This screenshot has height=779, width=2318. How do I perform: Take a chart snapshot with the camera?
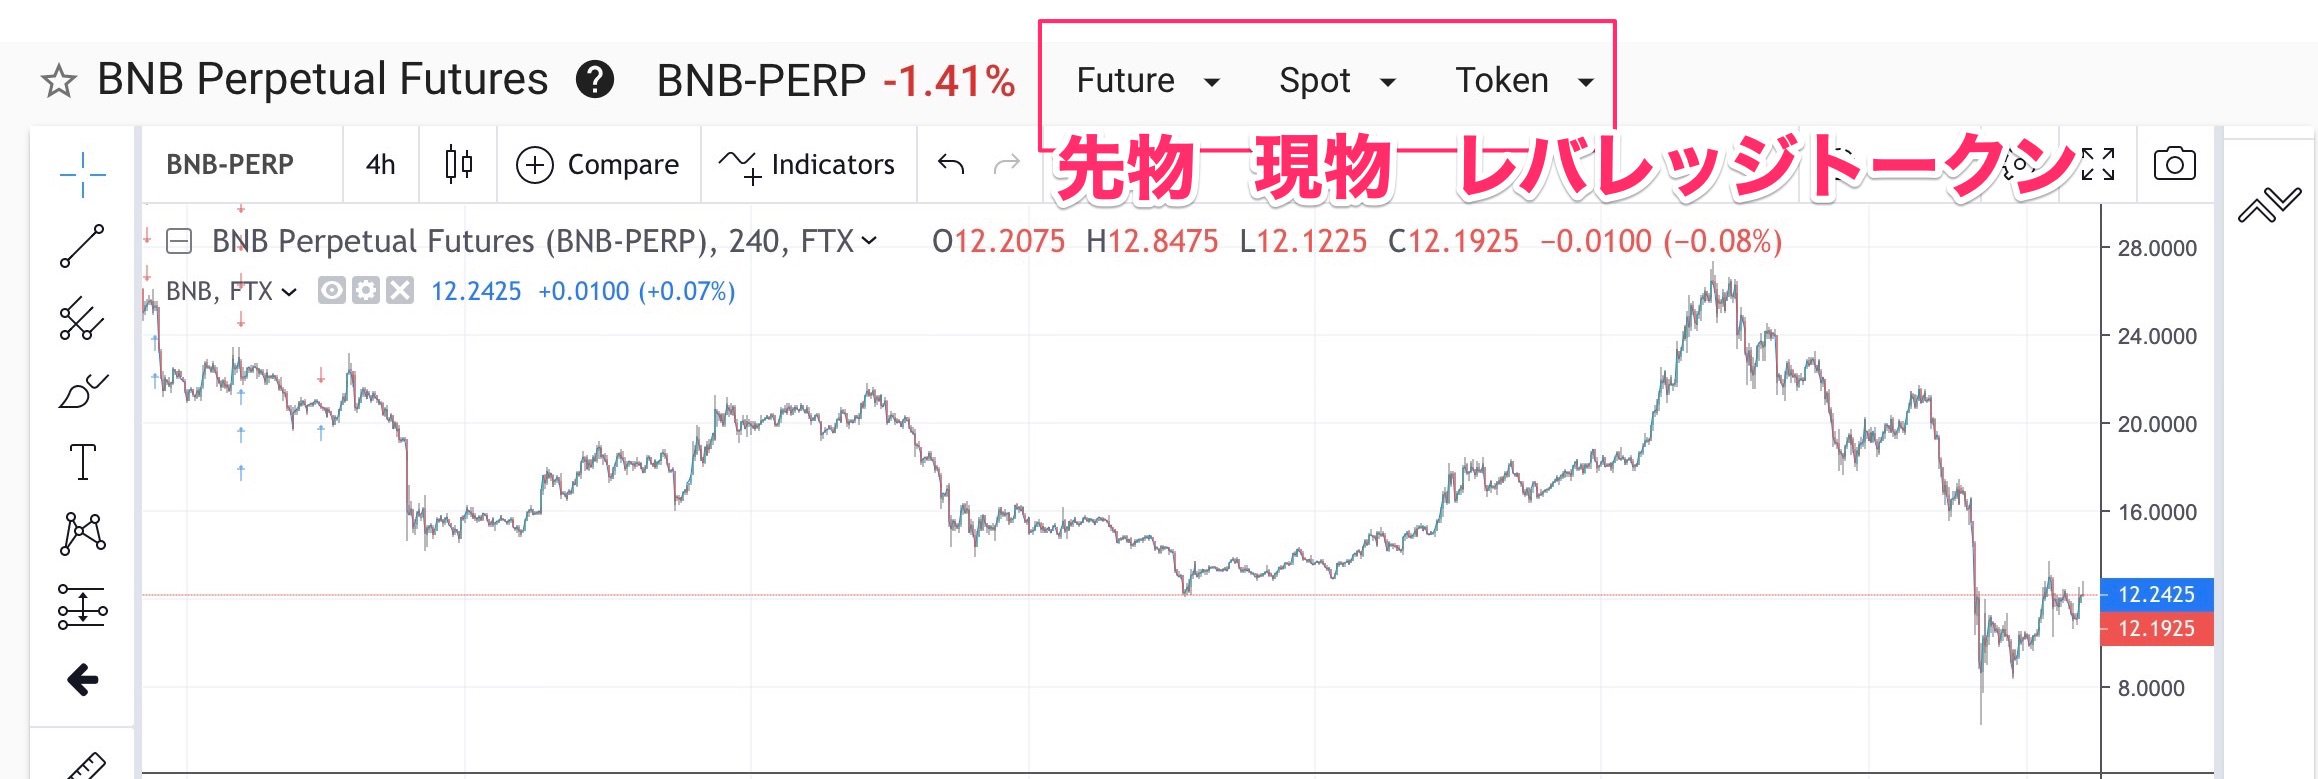click(x=2174, y=164)
